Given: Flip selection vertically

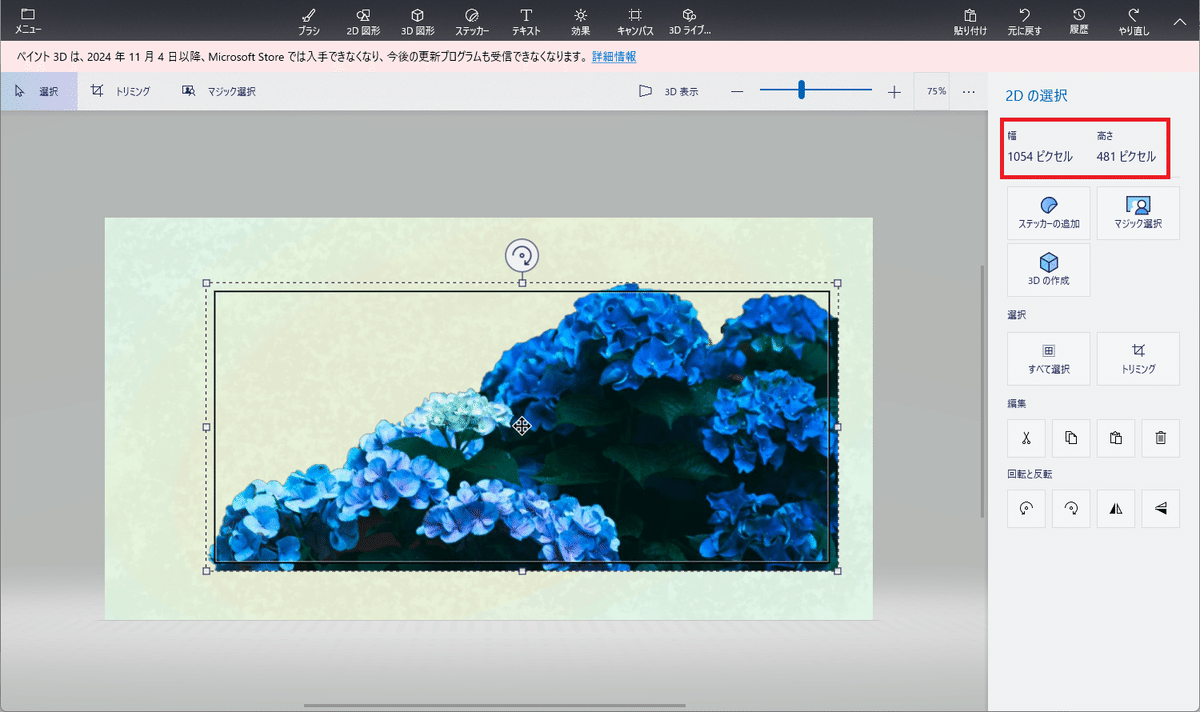Looking at the screenshot, I should (1161, 508).
